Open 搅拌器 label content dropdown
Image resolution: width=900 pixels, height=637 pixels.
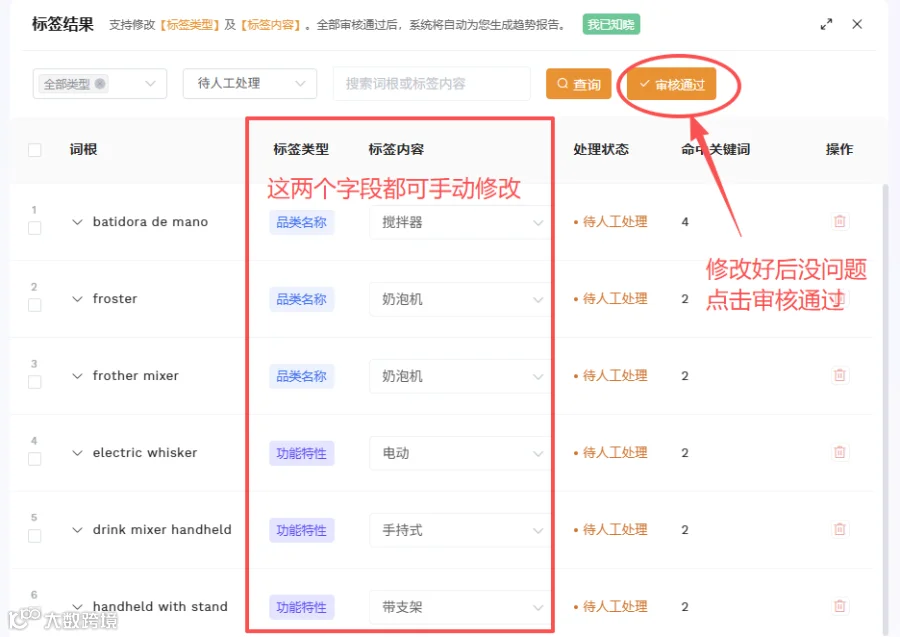460,222
